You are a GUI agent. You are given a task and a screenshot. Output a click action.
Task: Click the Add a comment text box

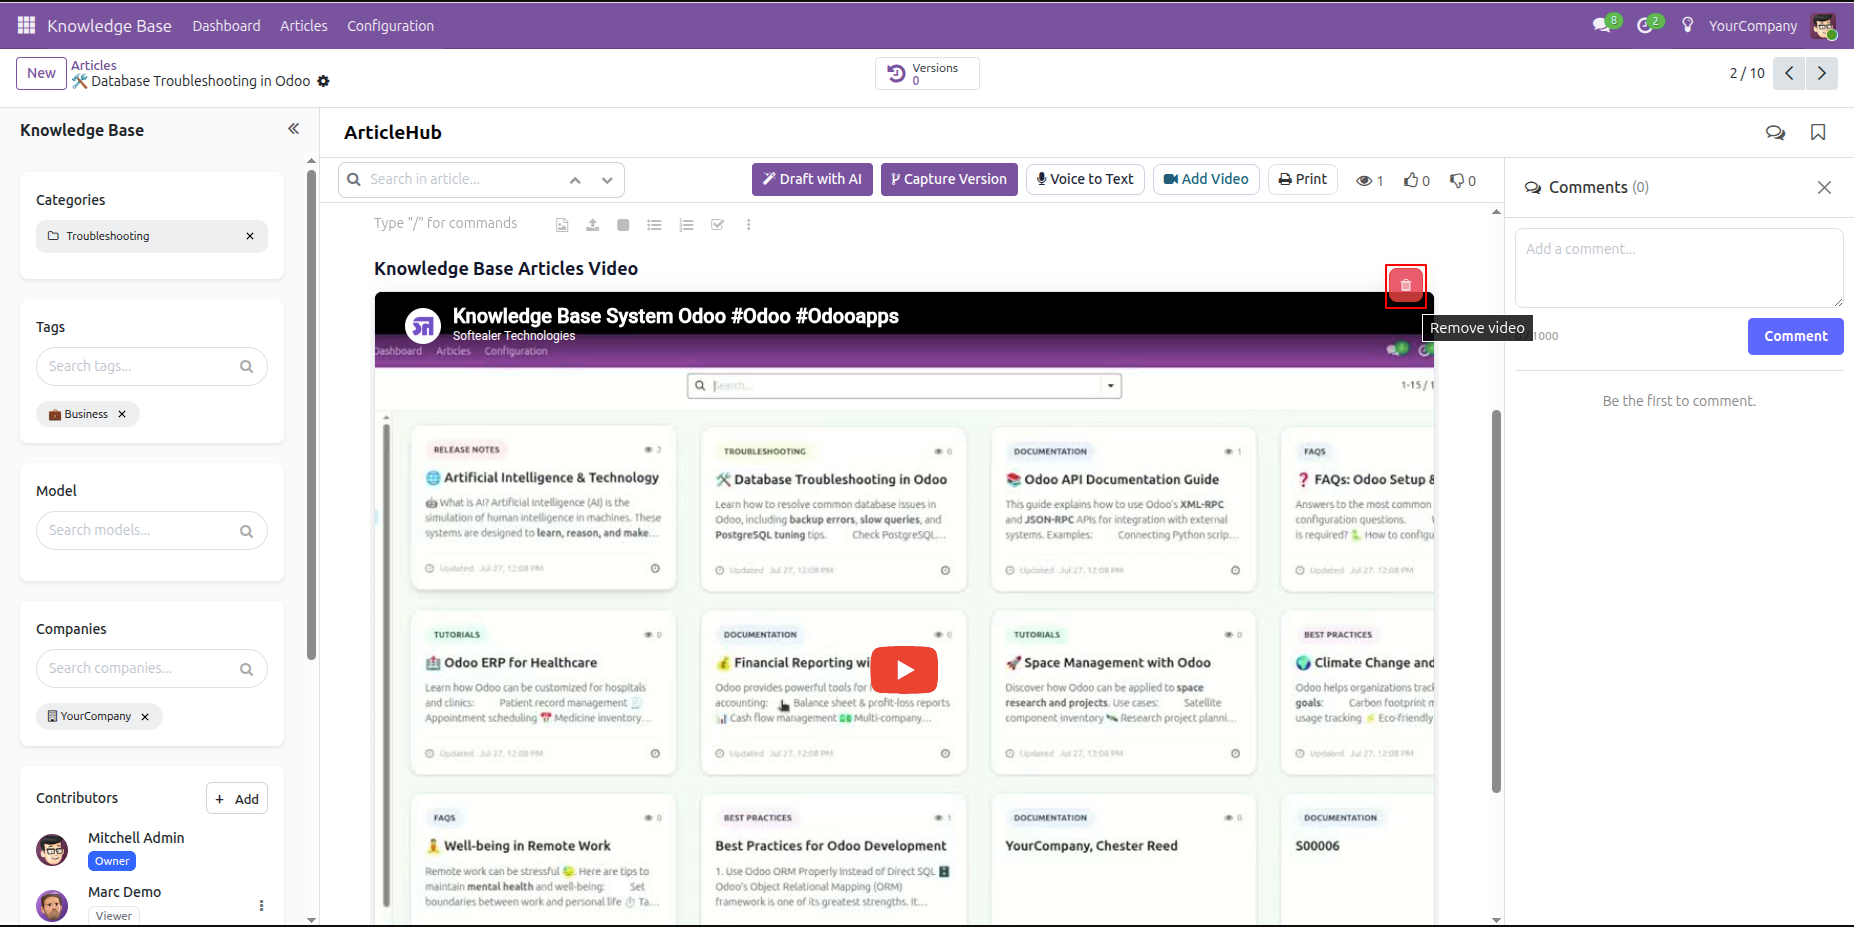[x=1679, y=268]
